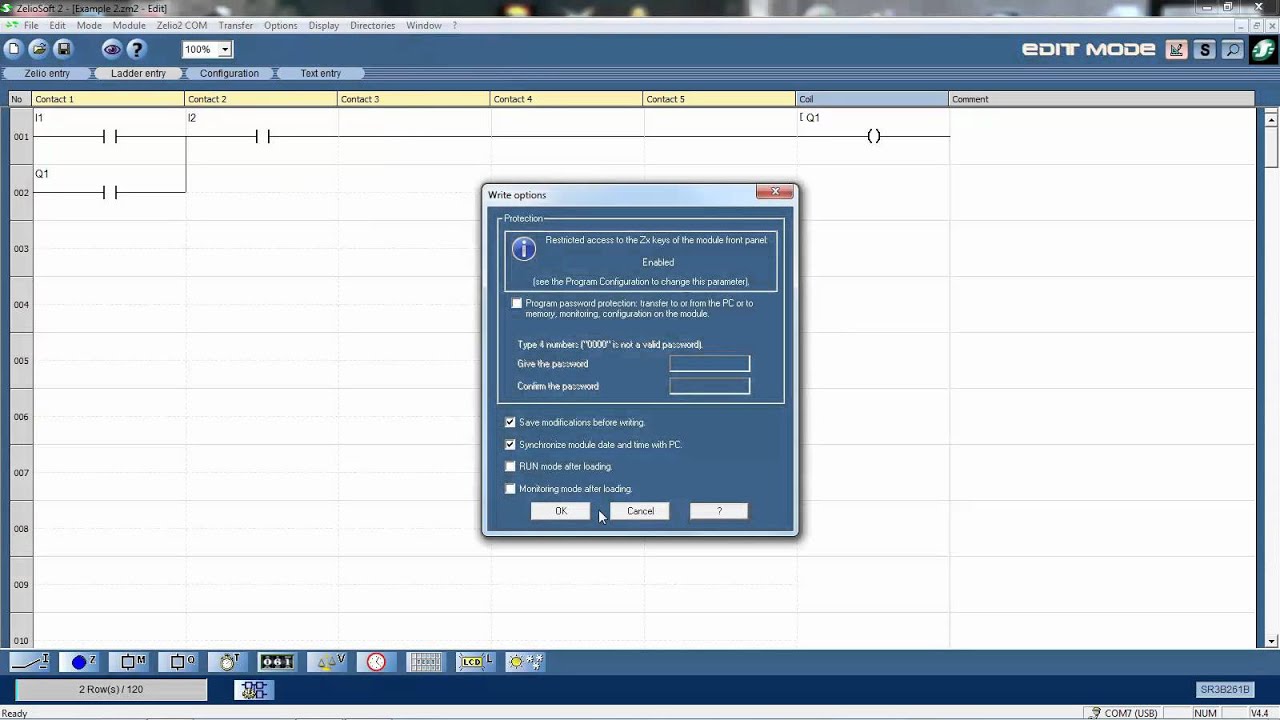Check RUN mode after loading
Viewport: 1280px width, 720px height.
510,466
